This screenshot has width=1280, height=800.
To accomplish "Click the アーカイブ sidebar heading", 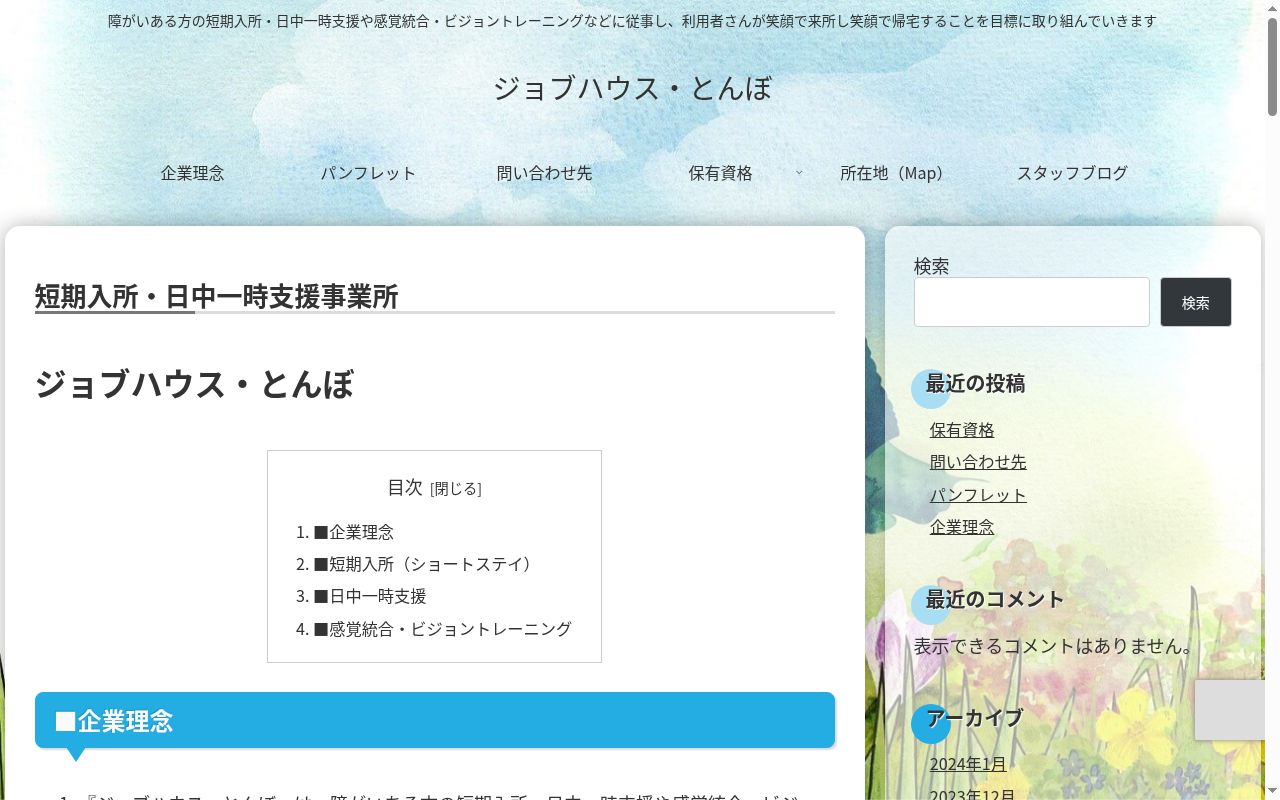I will pyautogui.click(x=974, y=718).
